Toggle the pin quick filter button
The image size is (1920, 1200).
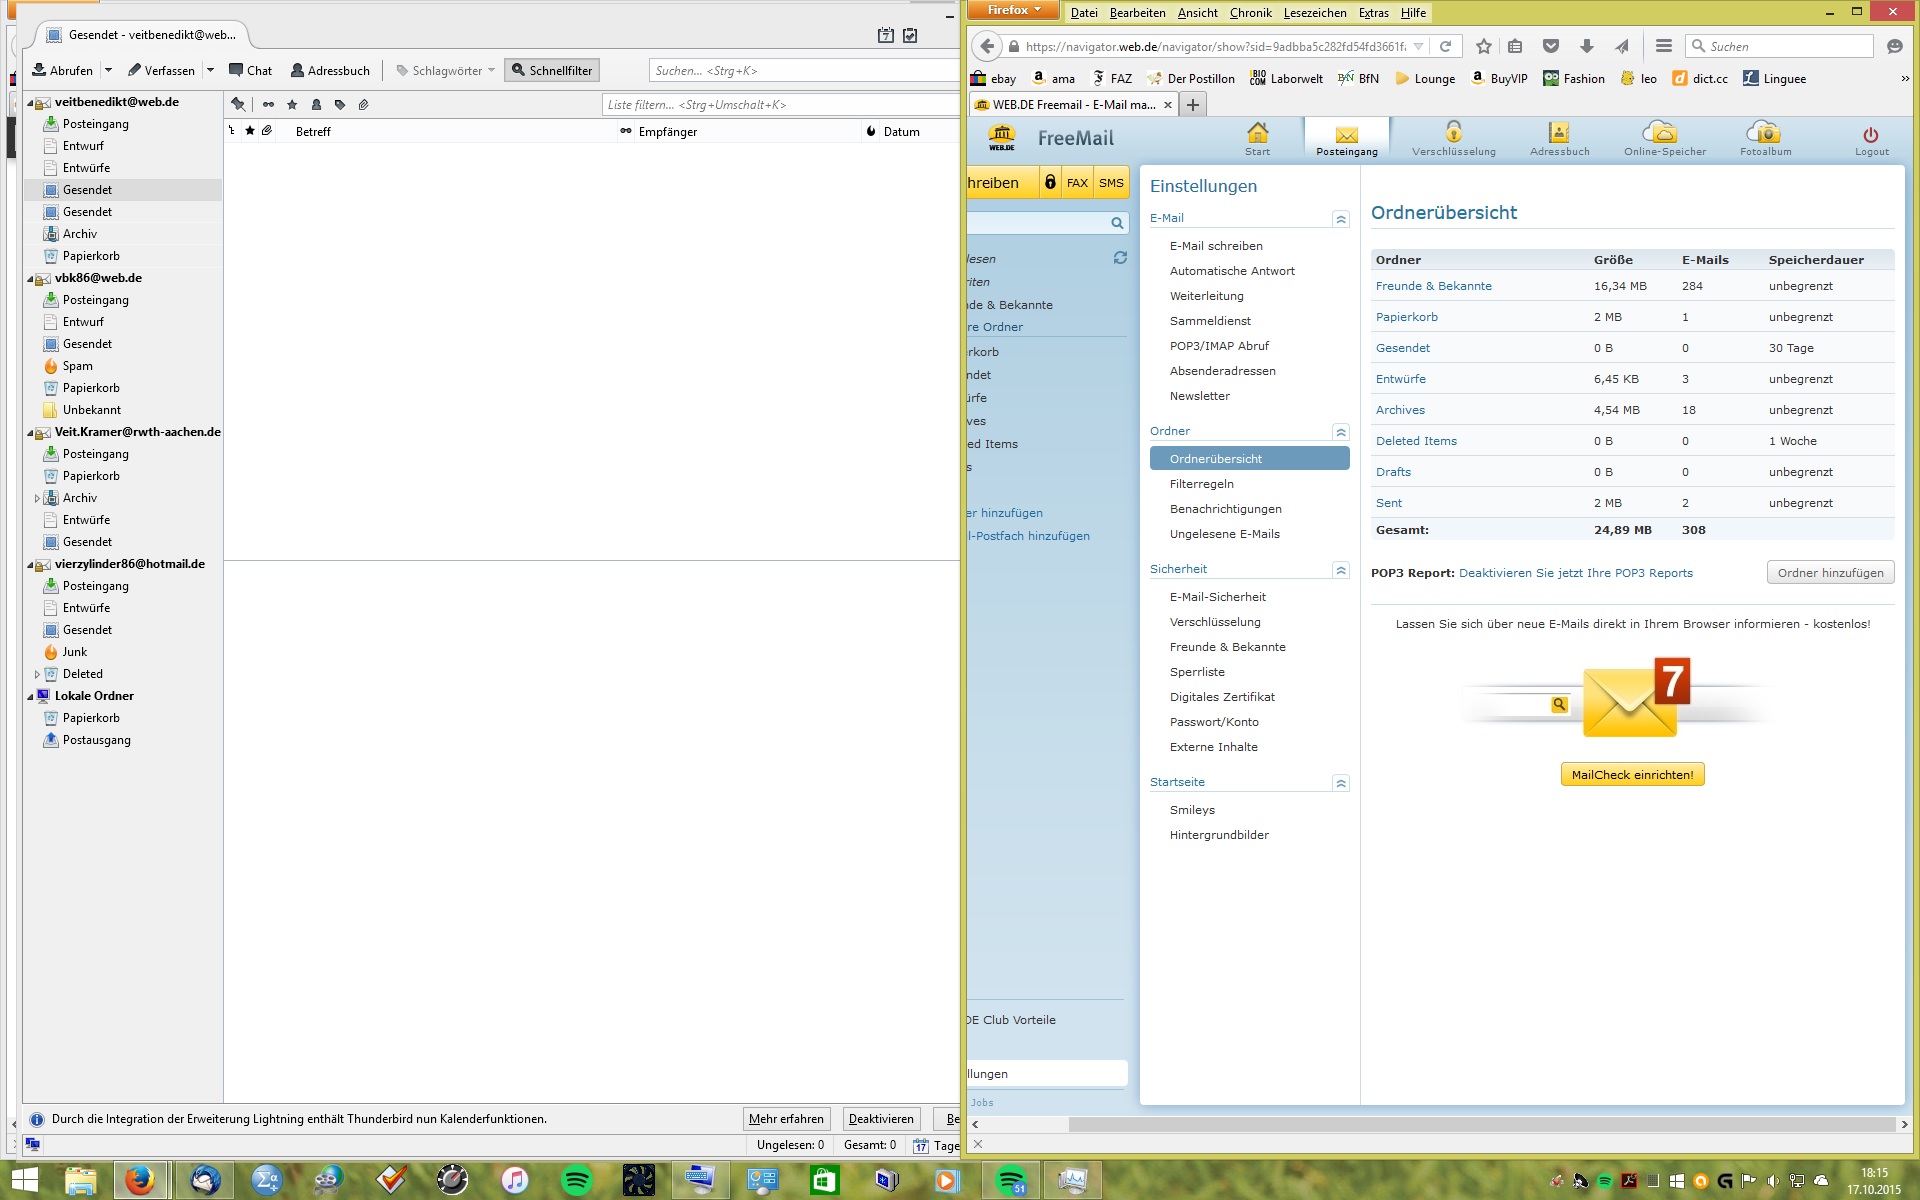pos(238,104)
